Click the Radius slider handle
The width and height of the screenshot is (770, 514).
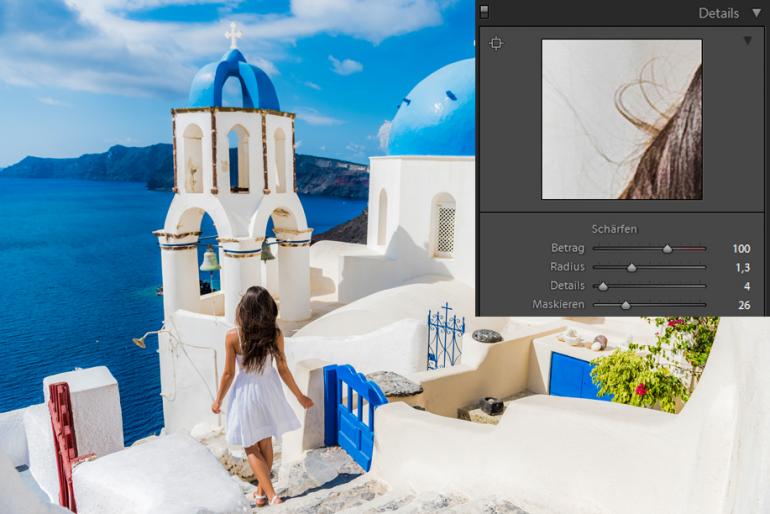pos(631,267)
